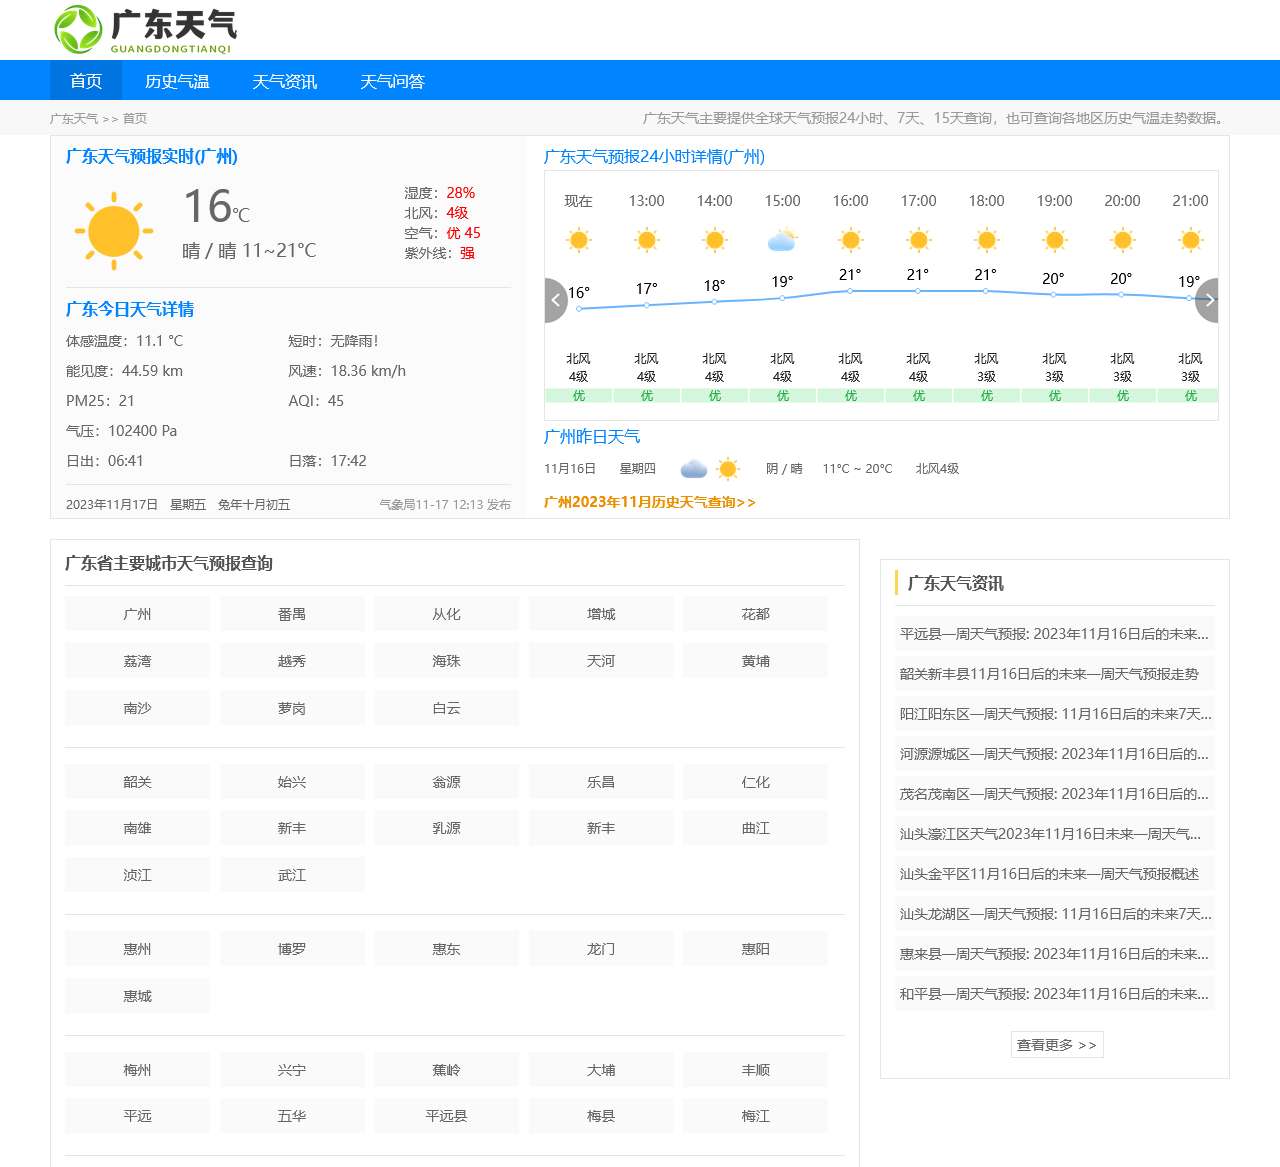Collapse back using the left forecast arrow
The image size is (1280, 1167).
pos(556,300)
